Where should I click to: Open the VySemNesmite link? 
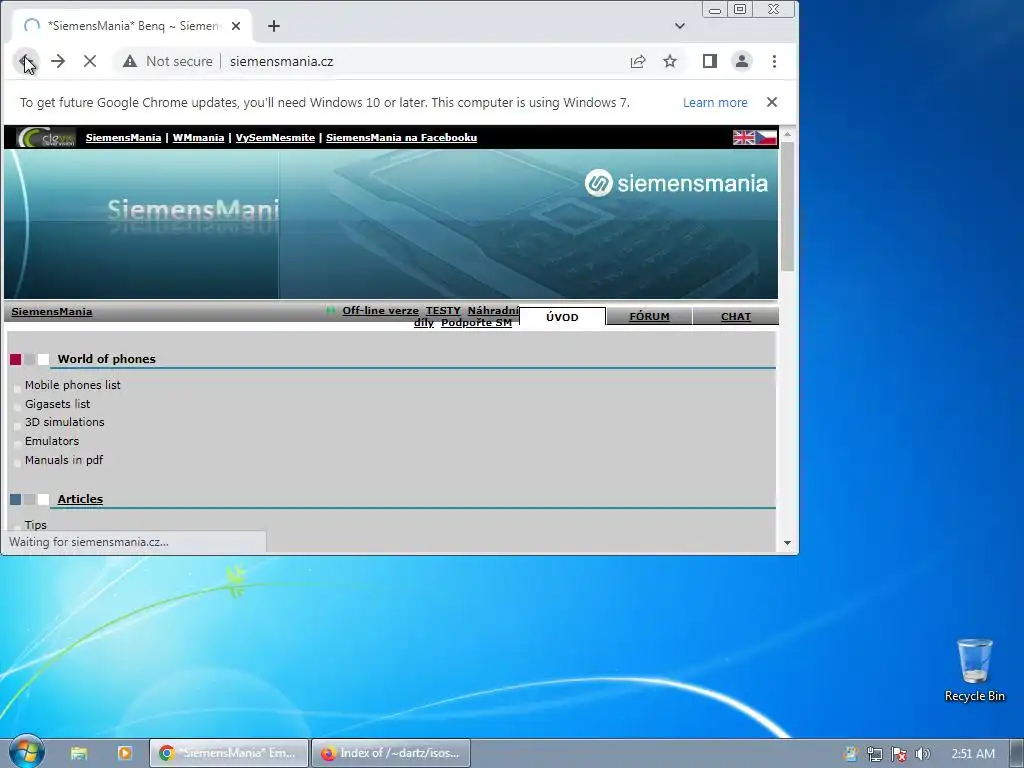click(275, 138)
